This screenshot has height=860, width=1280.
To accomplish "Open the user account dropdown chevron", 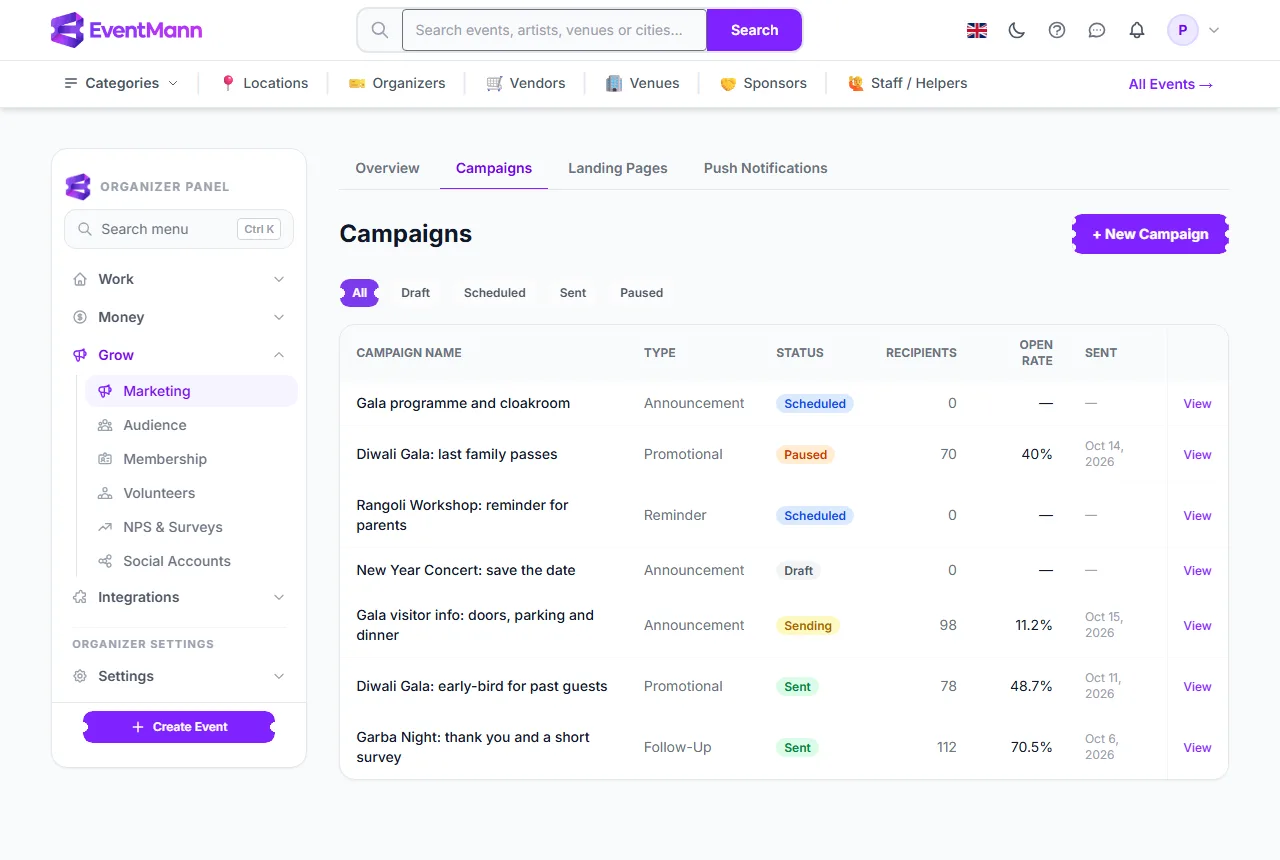I will [x=1214, y=30].
